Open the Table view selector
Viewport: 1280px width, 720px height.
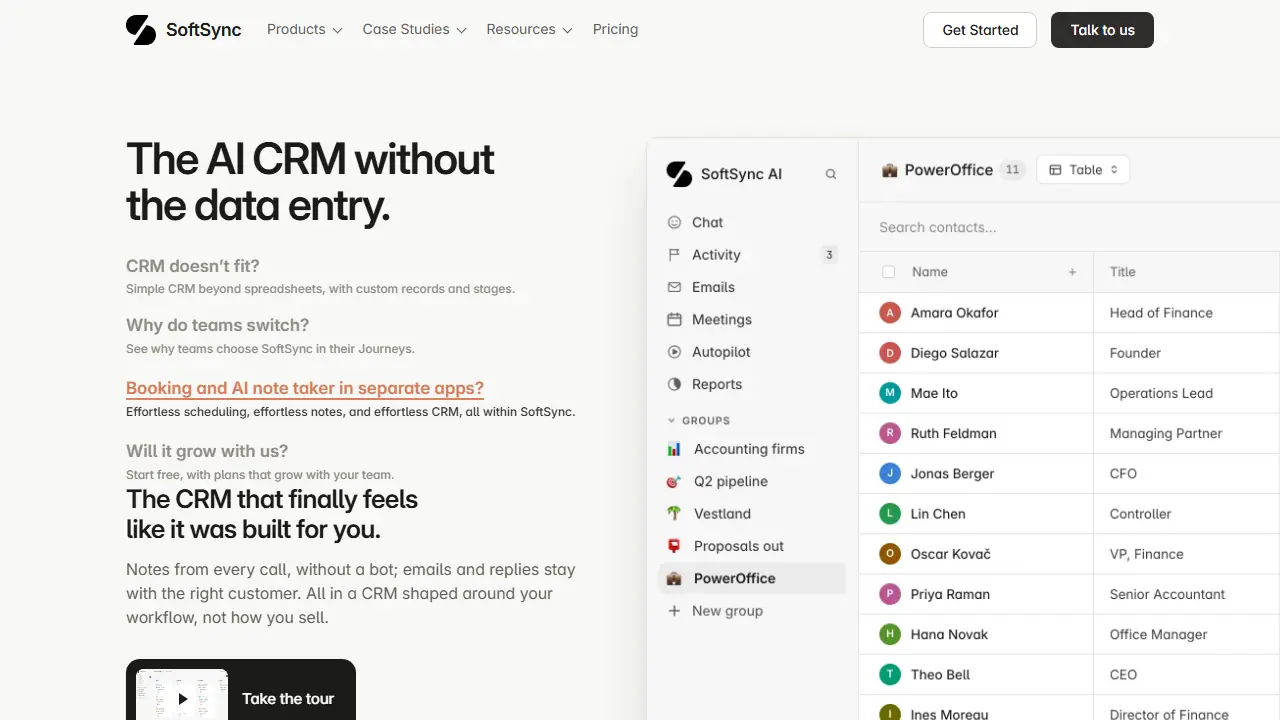pyautogui.click(x=1083, y=170)
